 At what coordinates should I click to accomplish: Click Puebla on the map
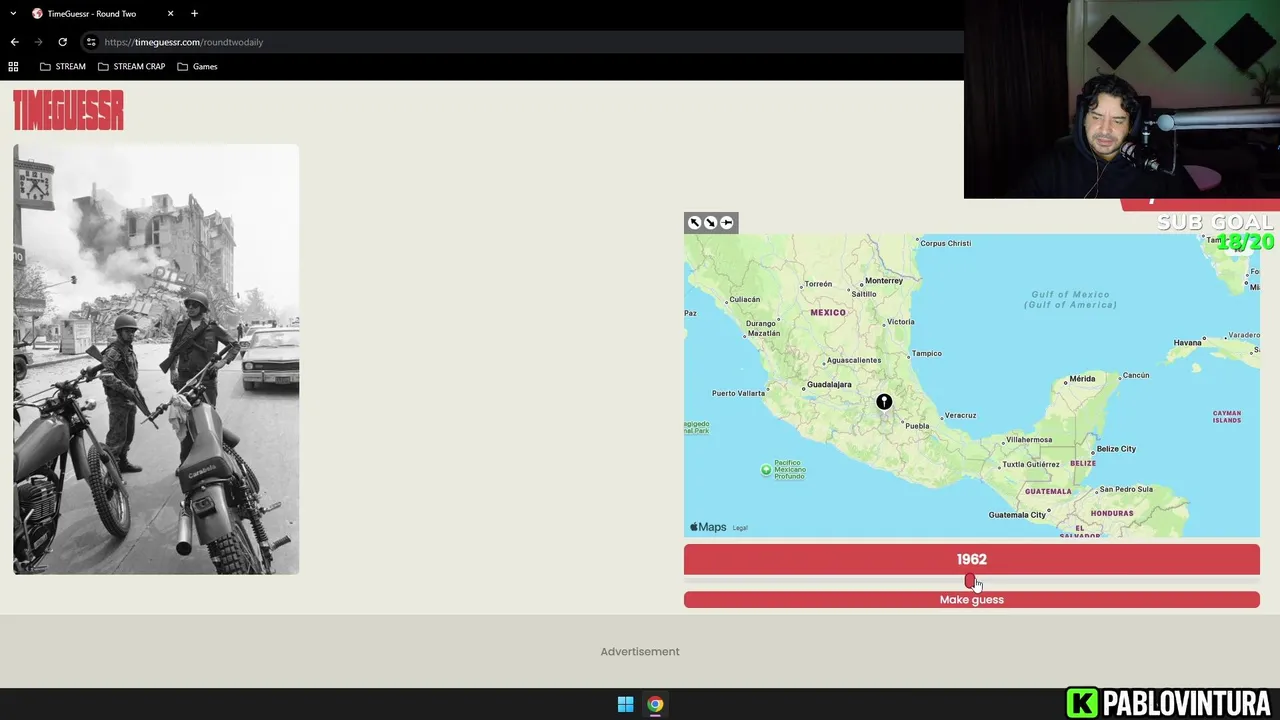tap(915, 426)
